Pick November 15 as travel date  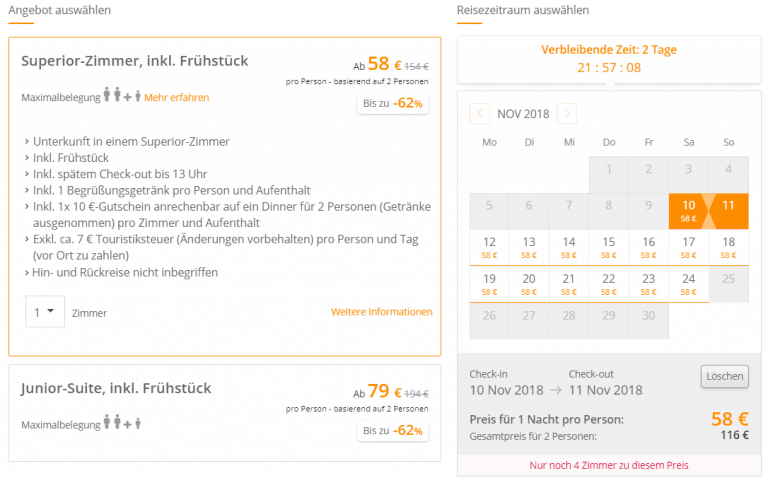click(x=609, y=247)
